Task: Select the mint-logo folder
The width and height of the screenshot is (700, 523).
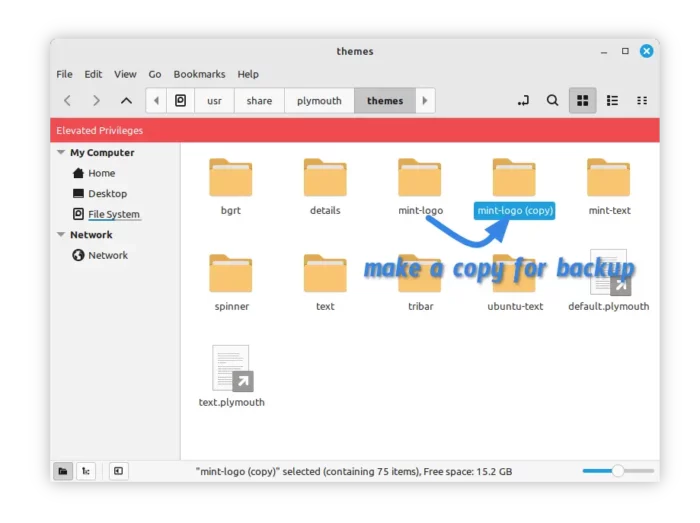Action: click(x=420, y=187)
